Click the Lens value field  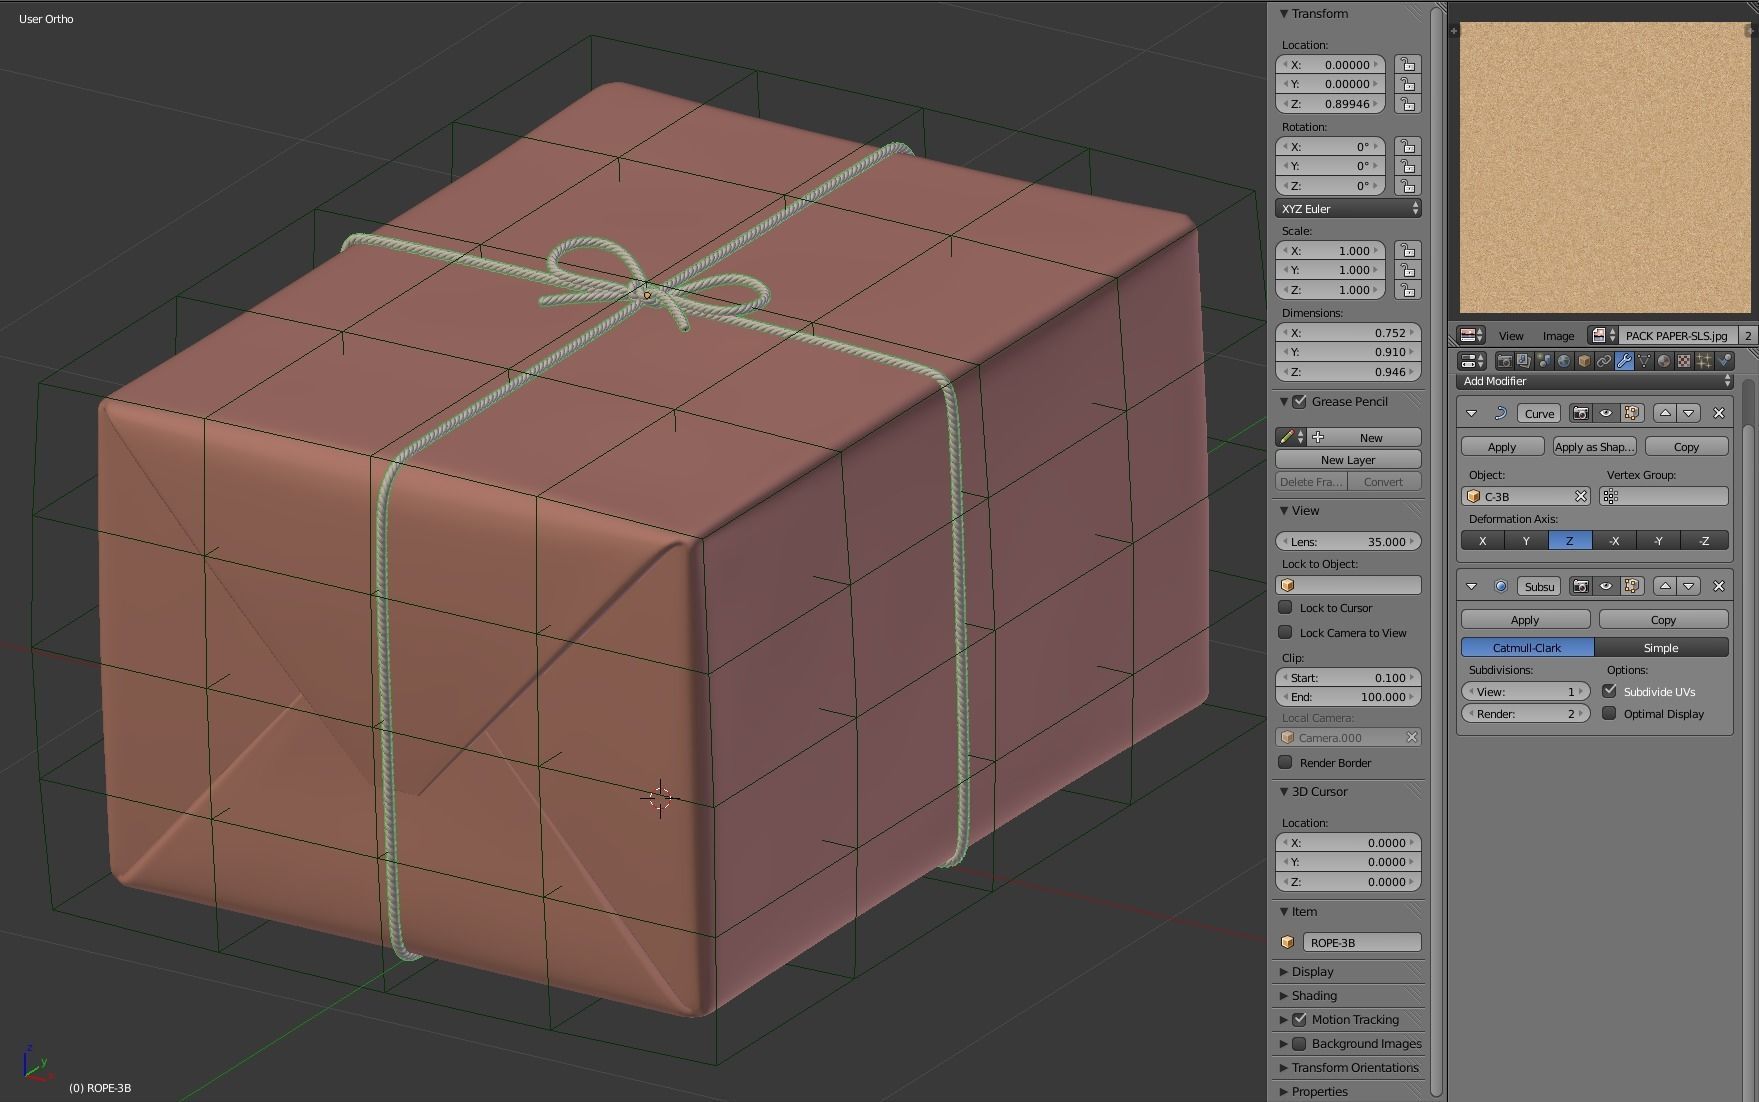(1348, 541)
